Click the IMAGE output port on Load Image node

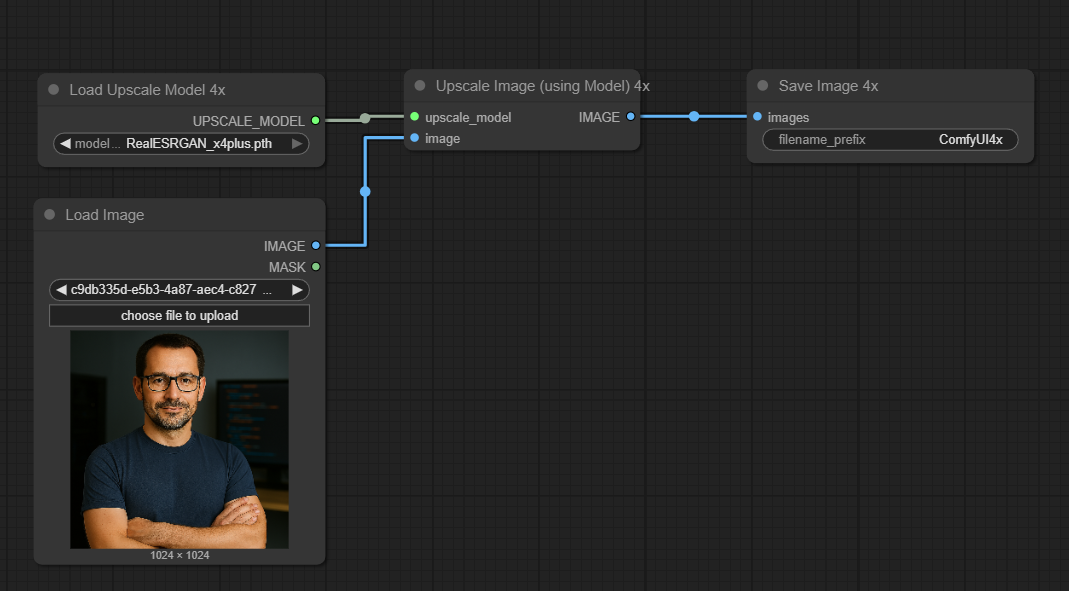tap(316, 245)
